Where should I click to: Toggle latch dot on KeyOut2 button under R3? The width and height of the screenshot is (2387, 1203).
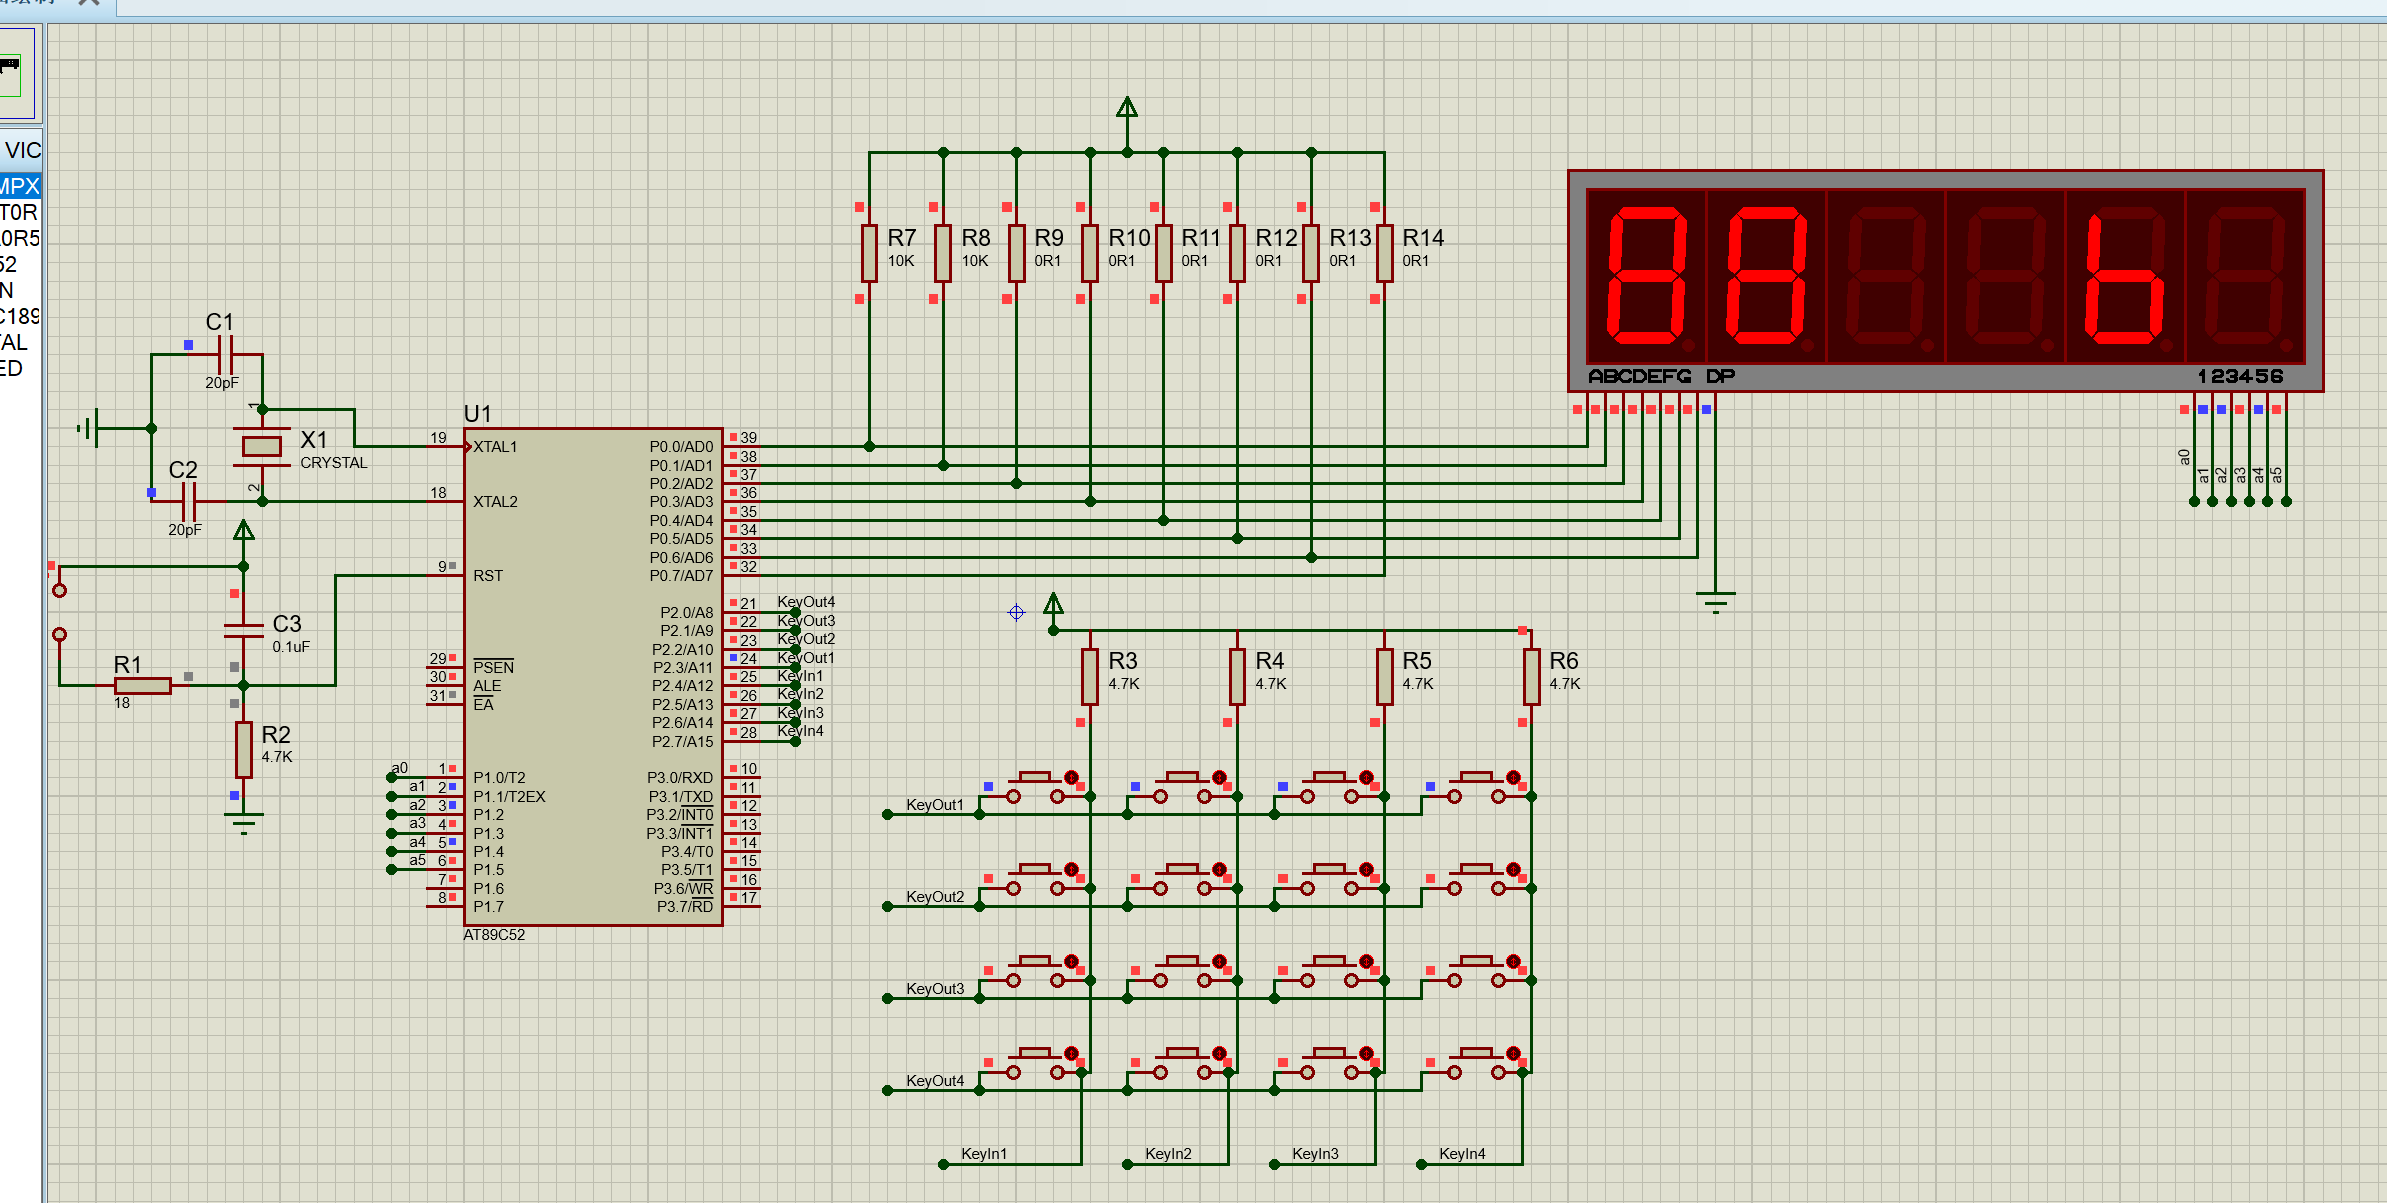1071,869
